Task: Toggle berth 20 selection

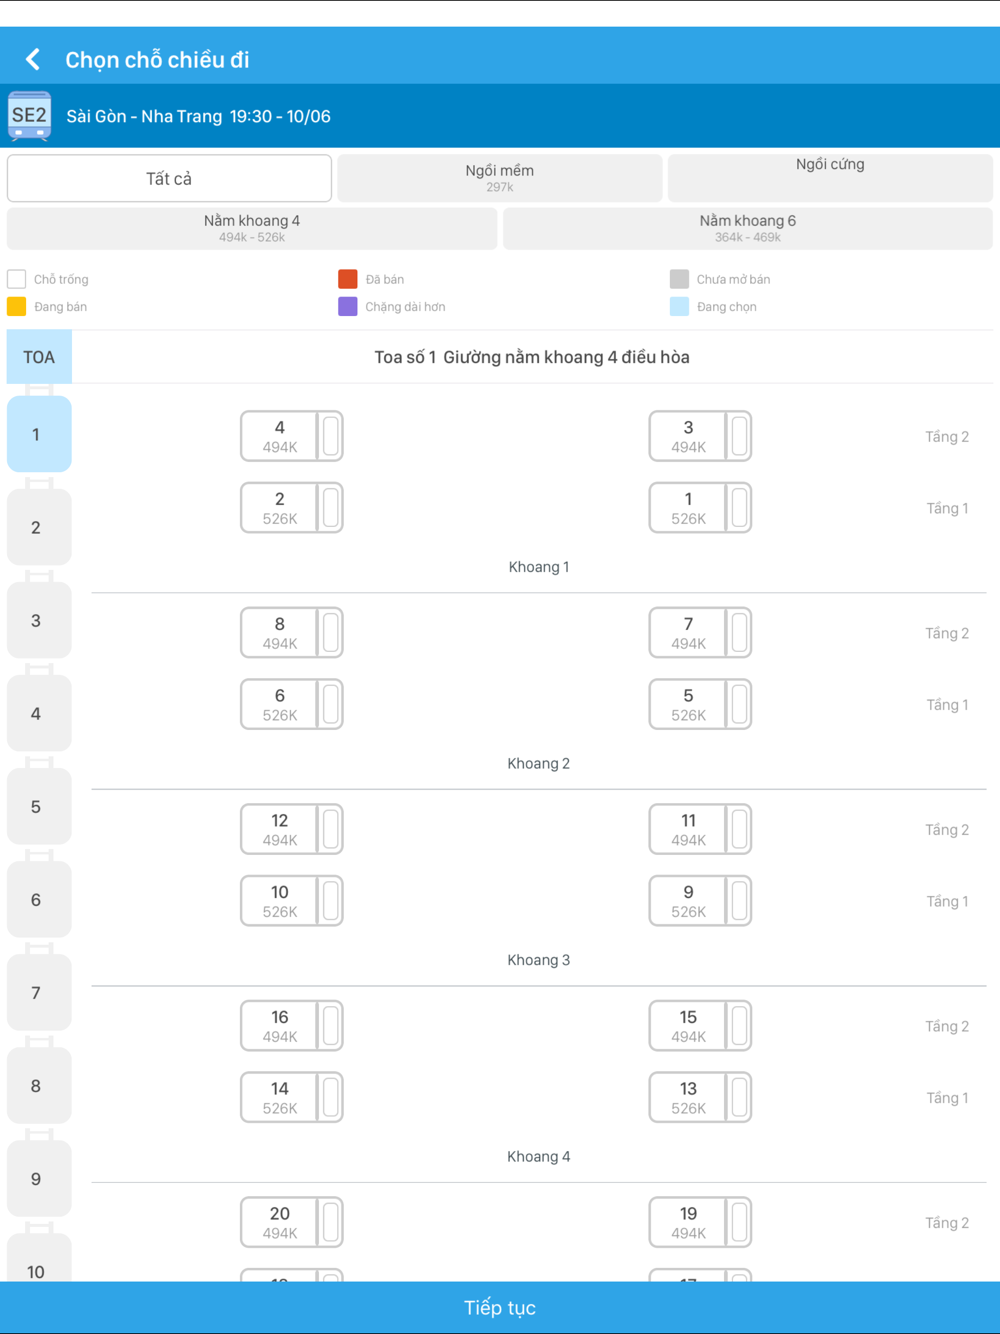Action: coord(292,1222)
